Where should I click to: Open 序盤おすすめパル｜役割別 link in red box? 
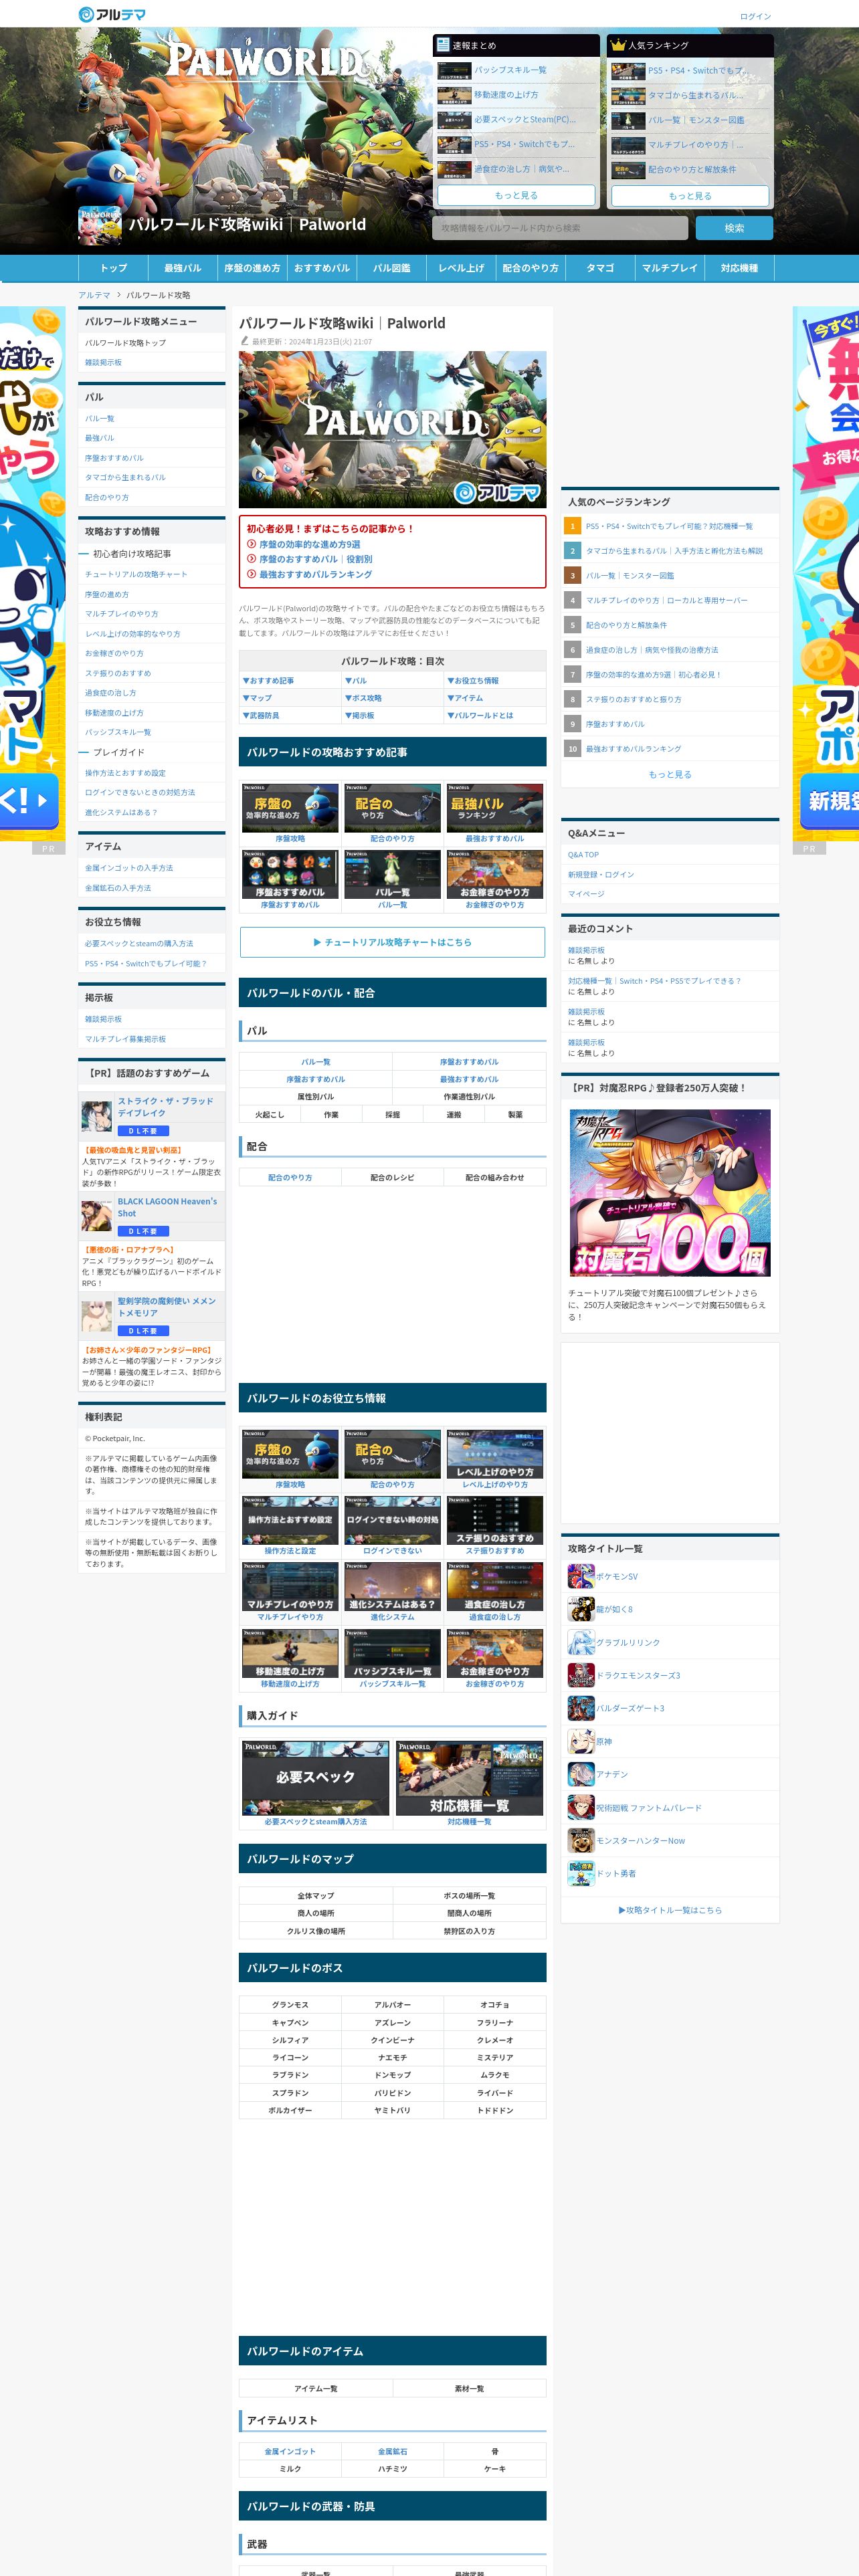pos(316,559)
